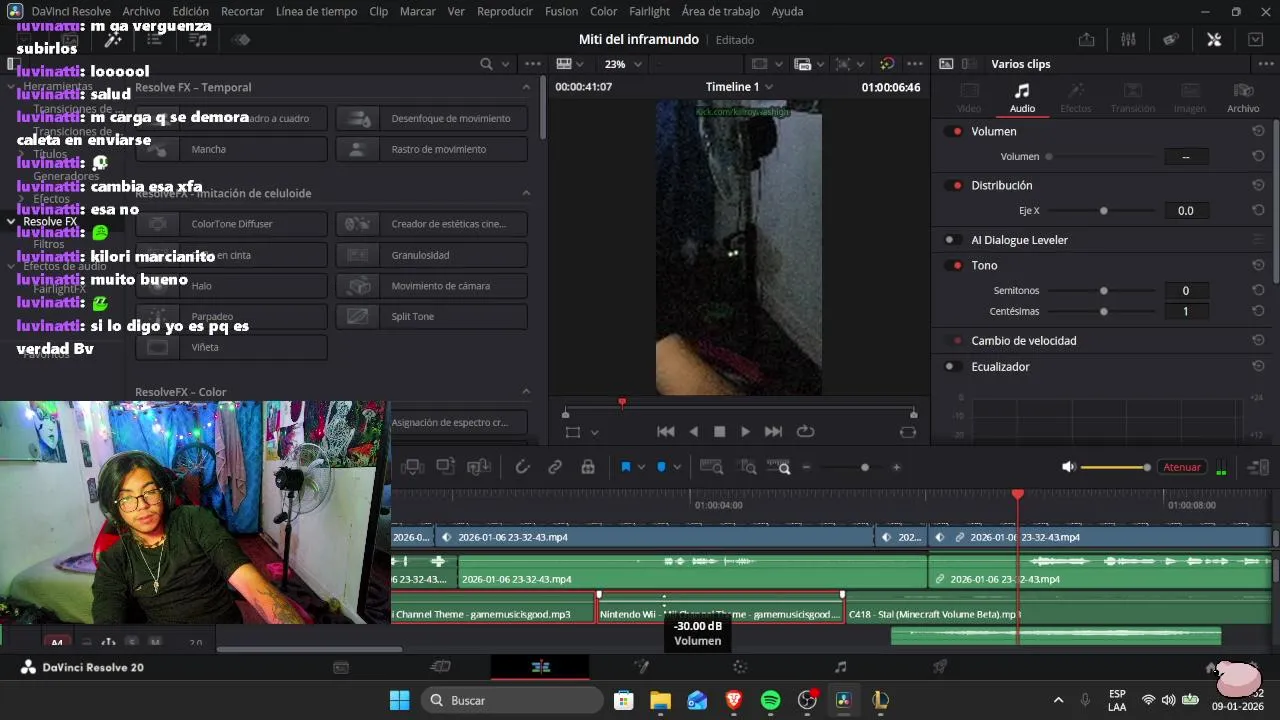Toggle timeline snapping magnet icon

point(522,467)
